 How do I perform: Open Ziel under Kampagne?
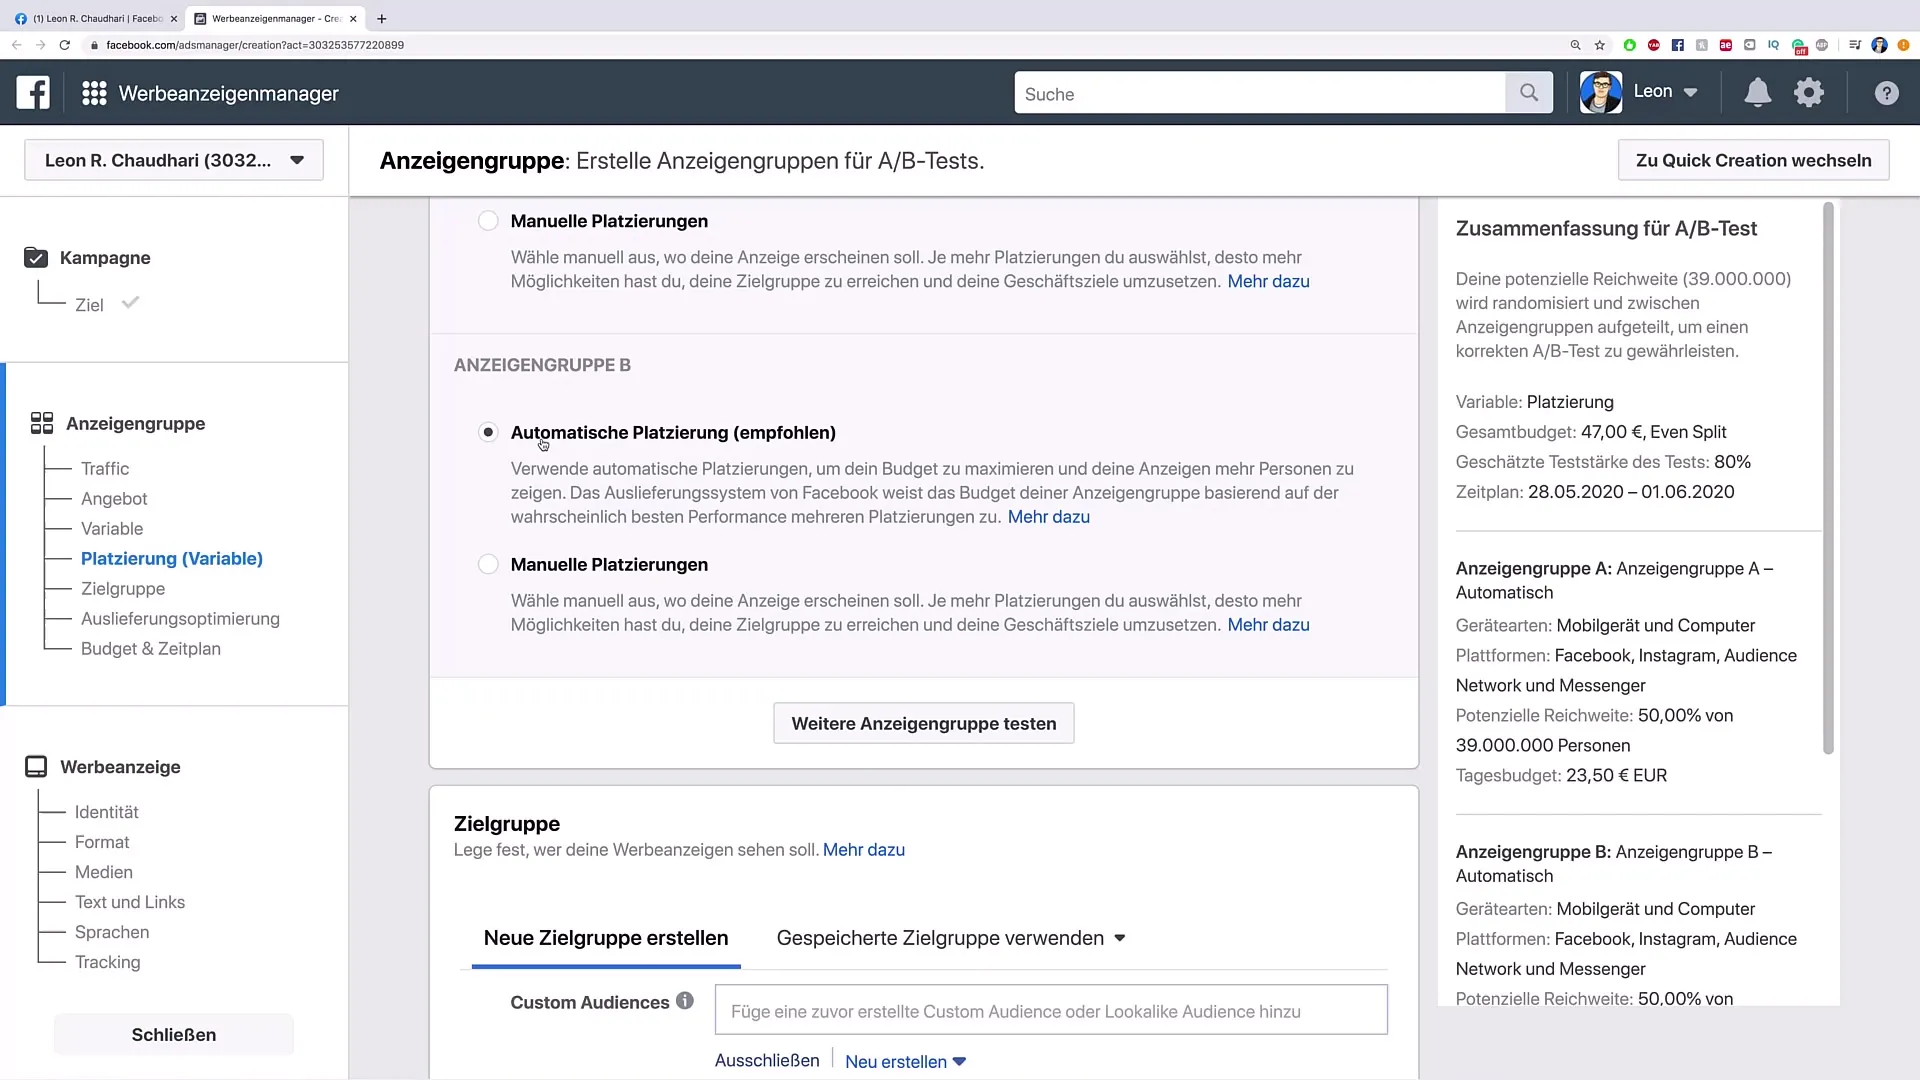(89, 305)
